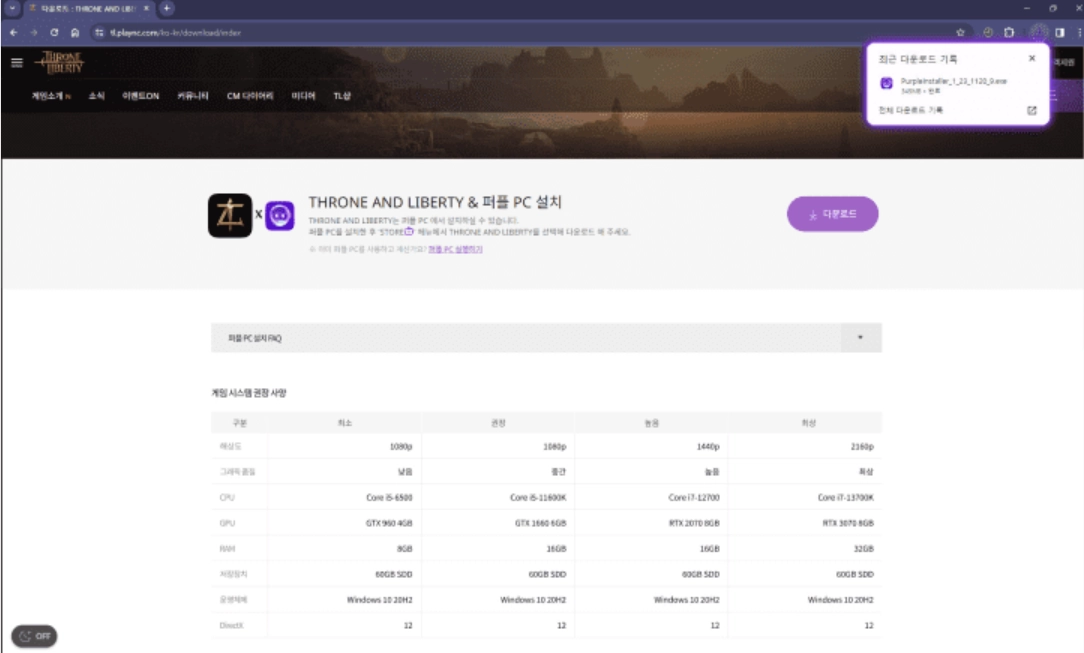Click the purple download button
Image resolution: width=1084 pixels, height=653 pixels.
coord(832,214)
